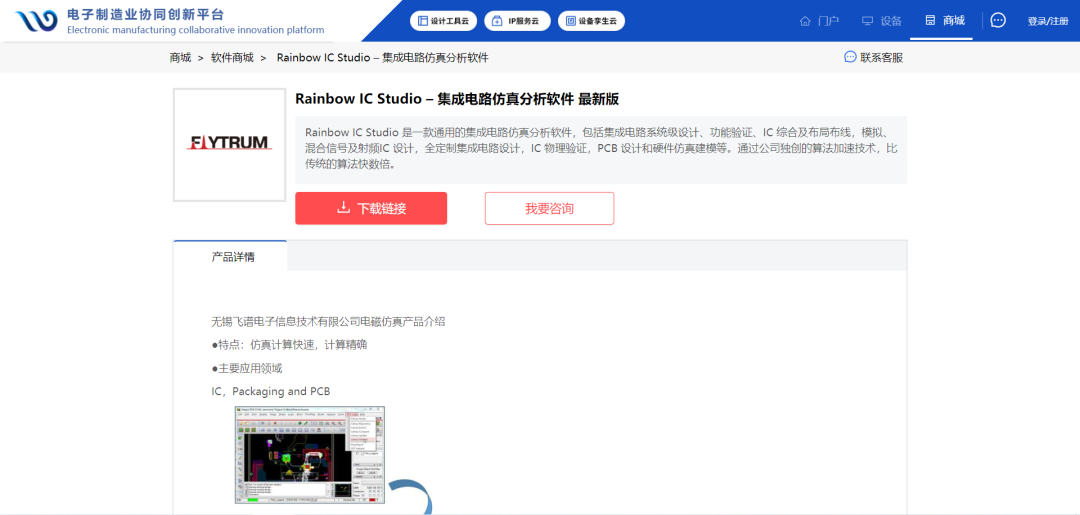1080x515 pixels.
Task: Click the IC, Packaging and PCB text
Action: click(x=271, y=392)
